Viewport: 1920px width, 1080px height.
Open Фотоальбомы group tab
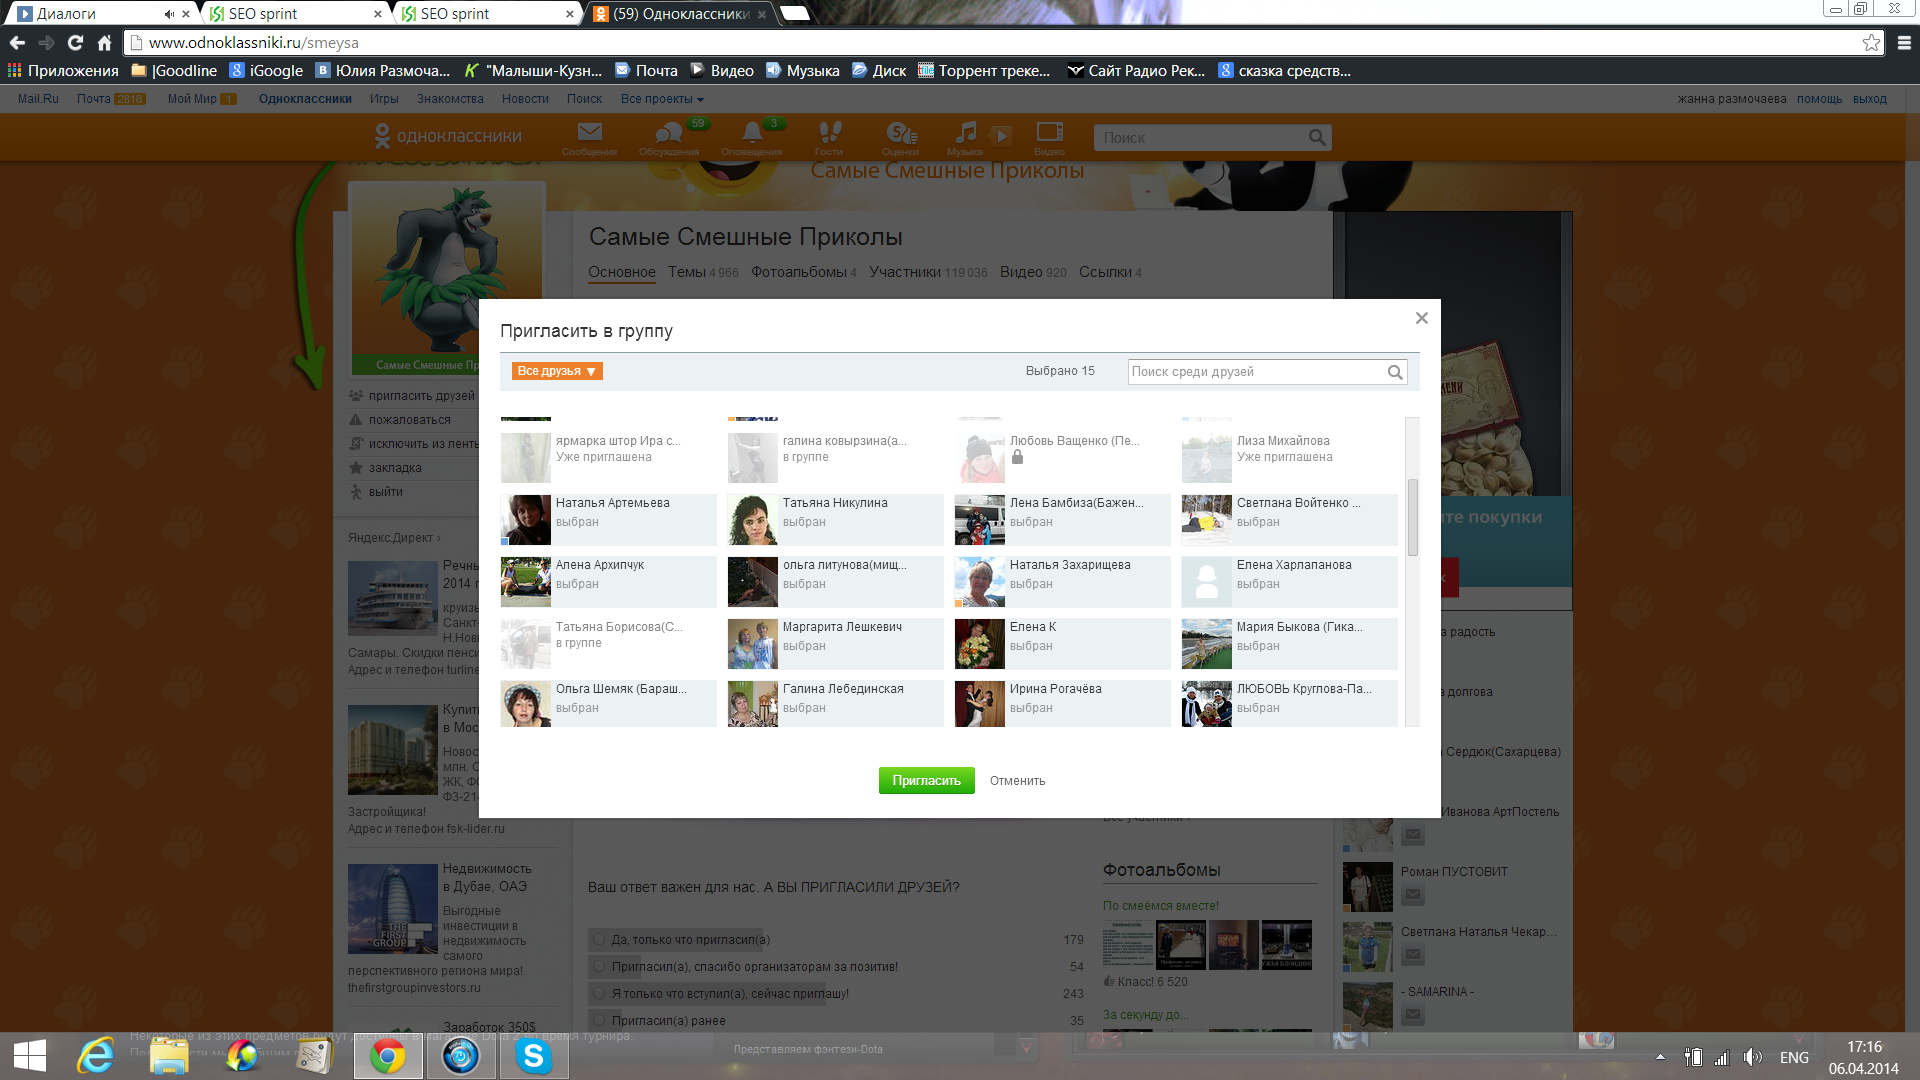tap(804, 272)
